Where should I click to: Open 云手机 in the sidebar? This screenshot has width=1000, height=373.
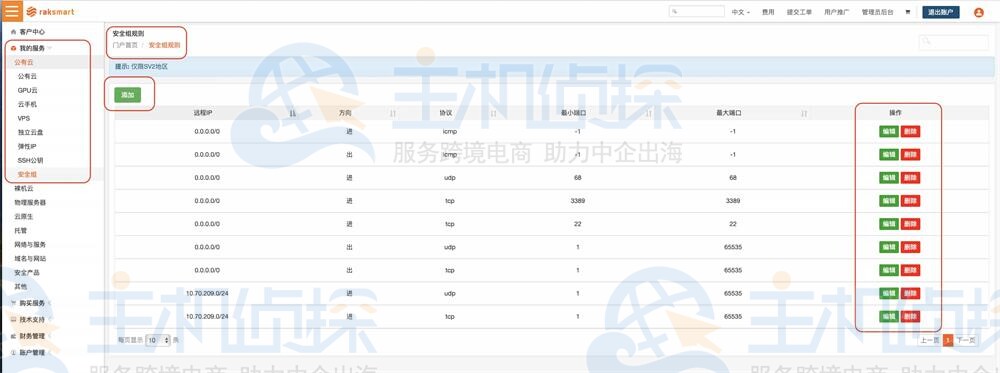point(27,104)
